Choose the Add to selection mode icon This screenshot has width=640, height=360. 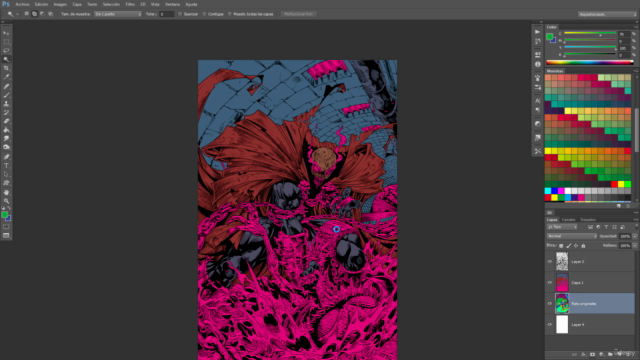[x=34, y=14]
